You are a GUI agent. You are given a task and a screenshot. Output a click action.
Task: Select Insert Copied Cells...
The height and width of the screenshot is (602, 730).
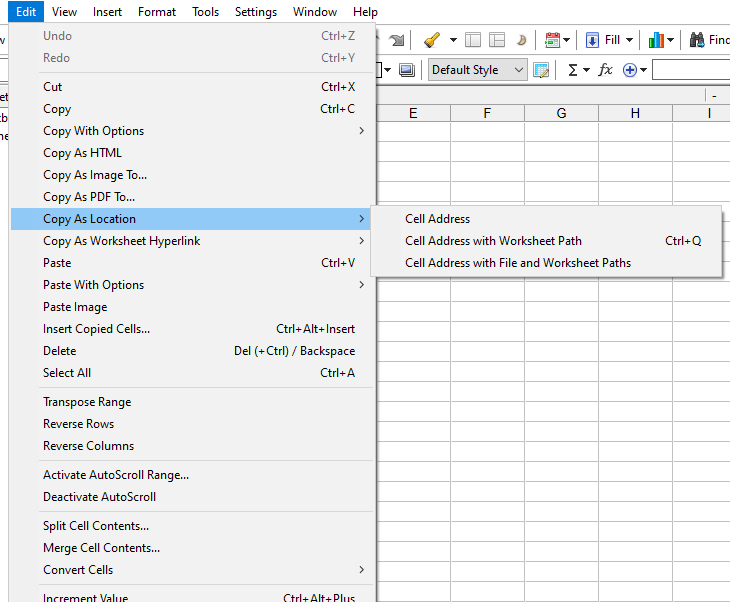(x=192, y=329)
